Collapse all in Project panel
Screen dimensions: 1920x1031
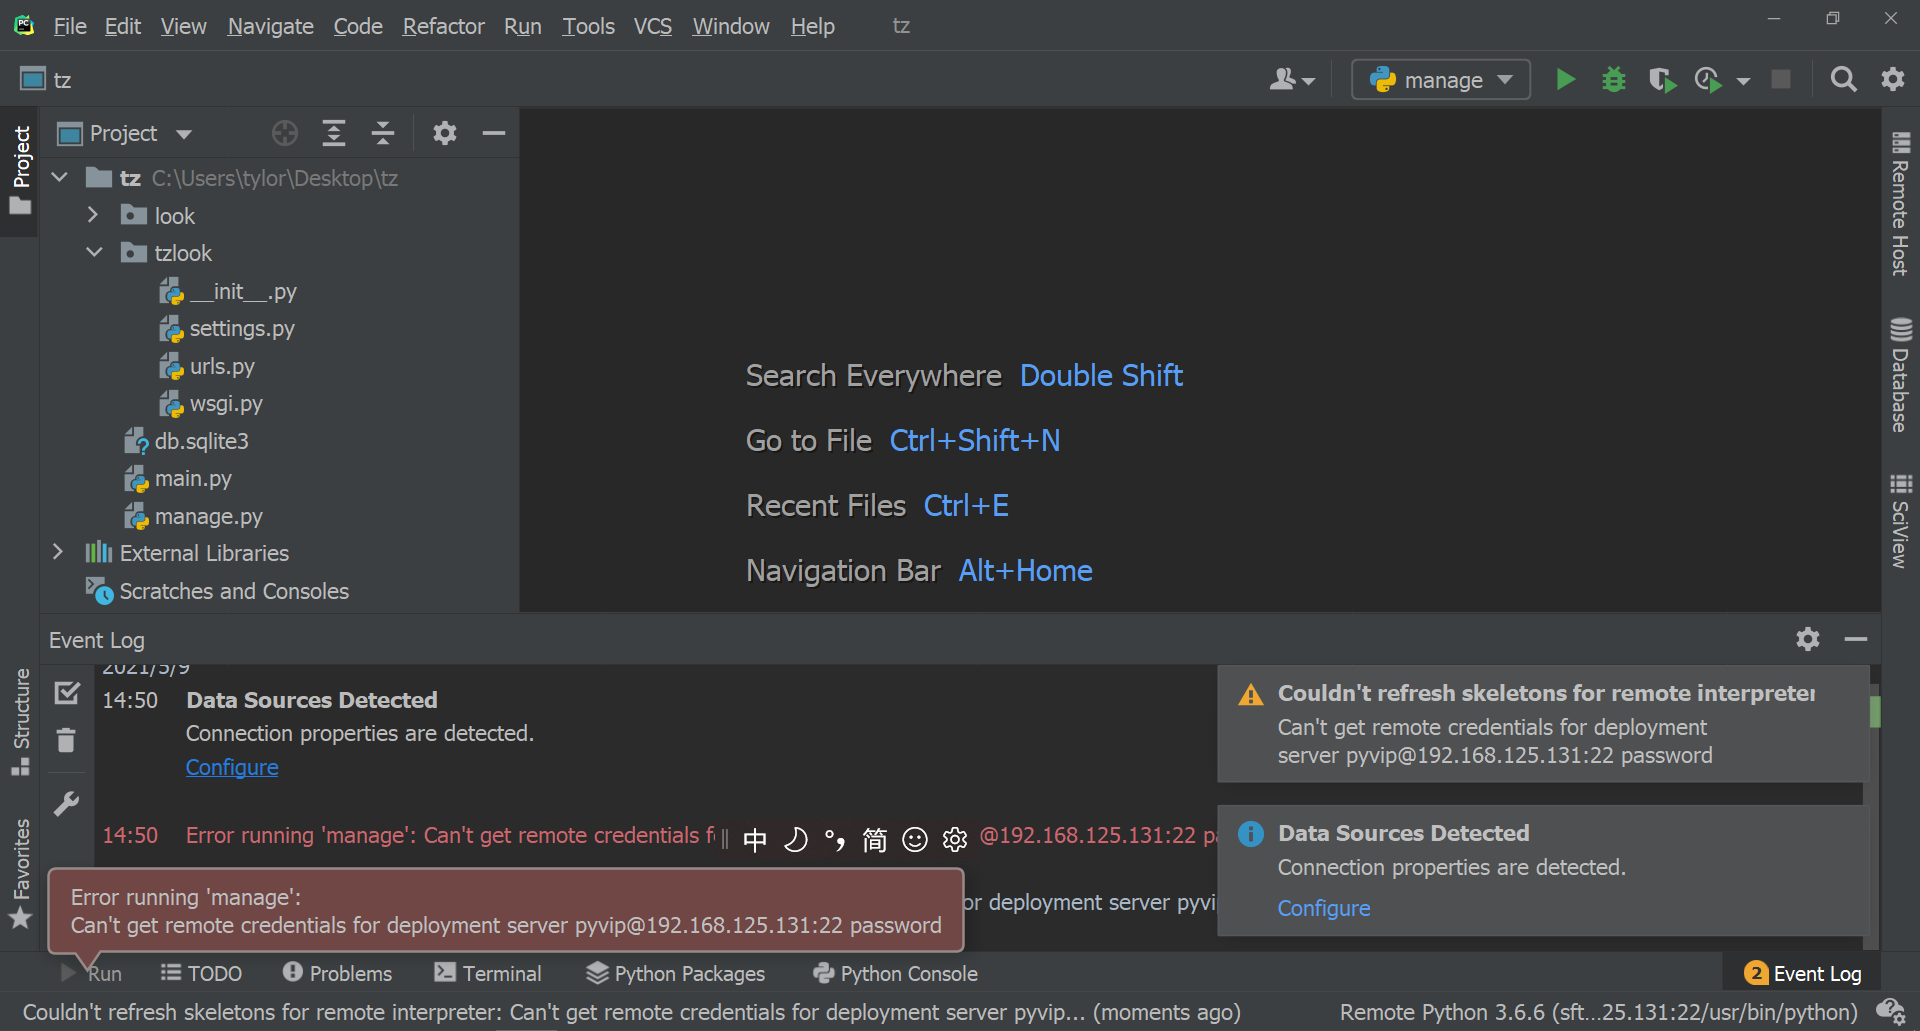click(383, 133)
